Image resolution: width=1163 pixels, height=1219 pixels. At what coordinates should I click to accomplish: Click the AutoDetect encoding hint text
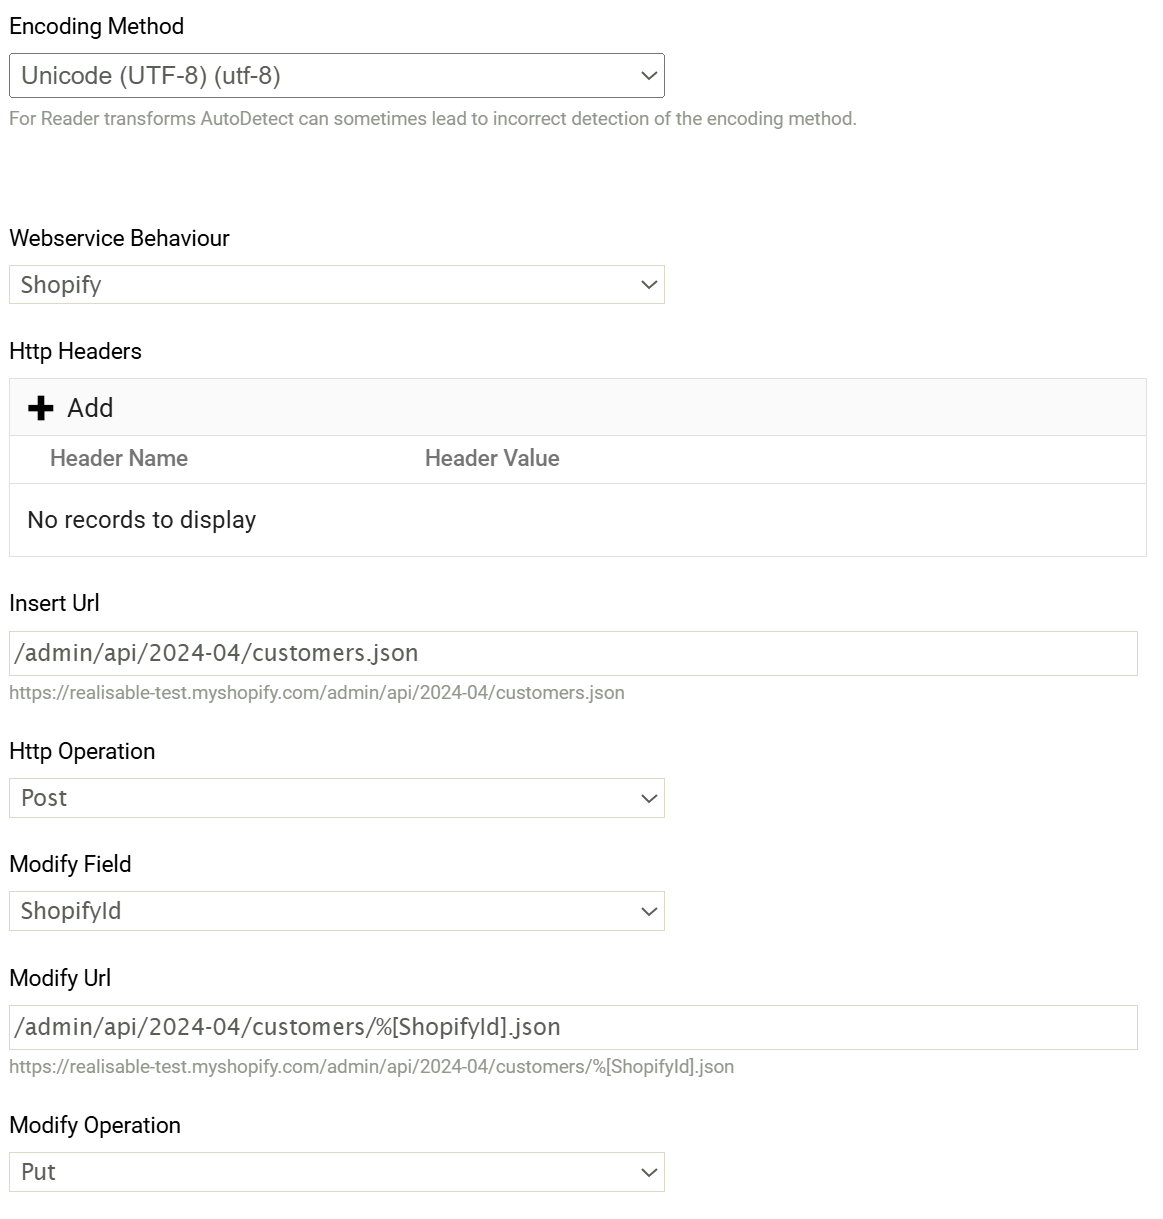pos(432,119)
